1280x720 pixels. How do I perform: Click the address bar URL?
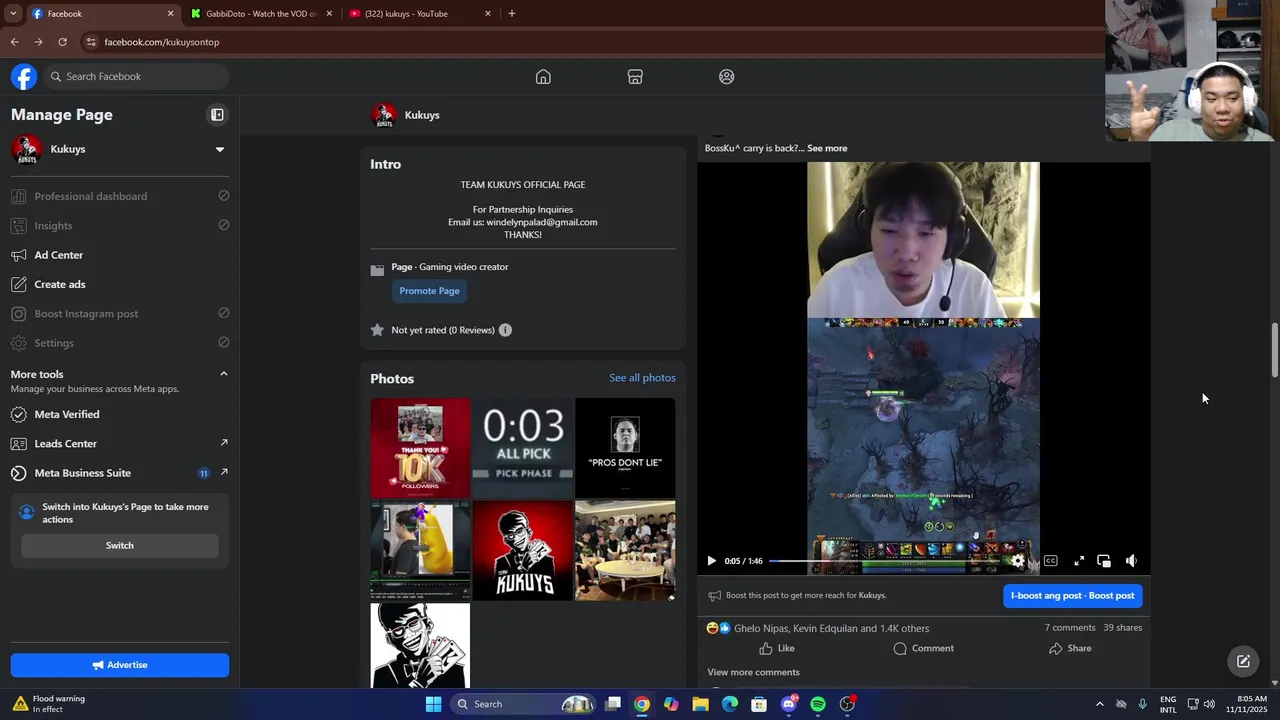162,42
